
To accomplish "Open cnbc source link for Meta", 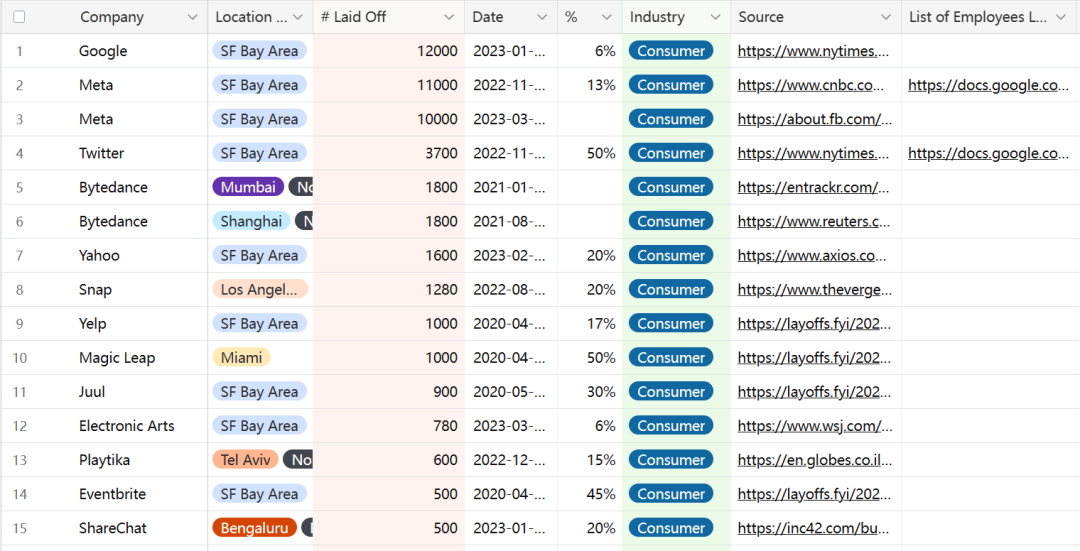I will coord(811,85).
